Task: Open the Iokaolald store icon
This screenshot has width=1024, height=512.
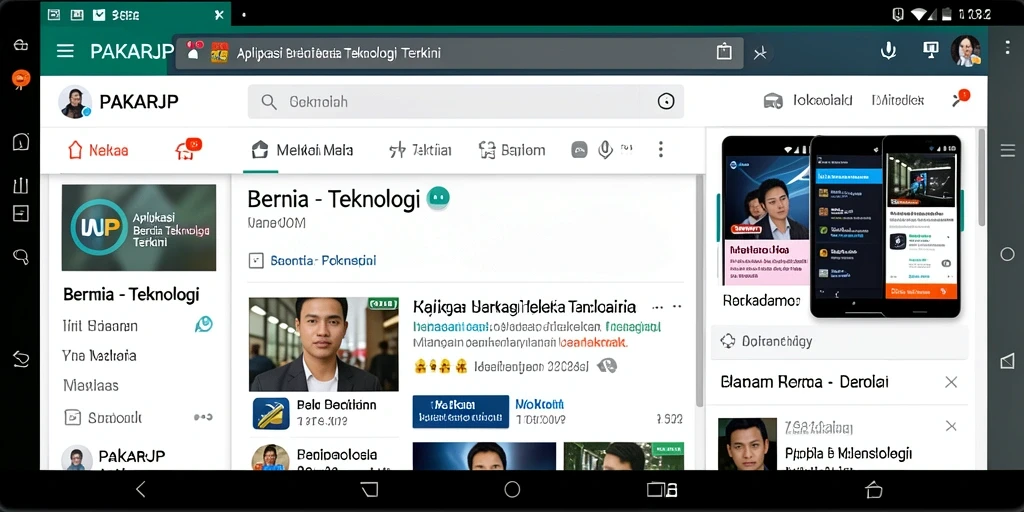Action: tap(773, 101)
